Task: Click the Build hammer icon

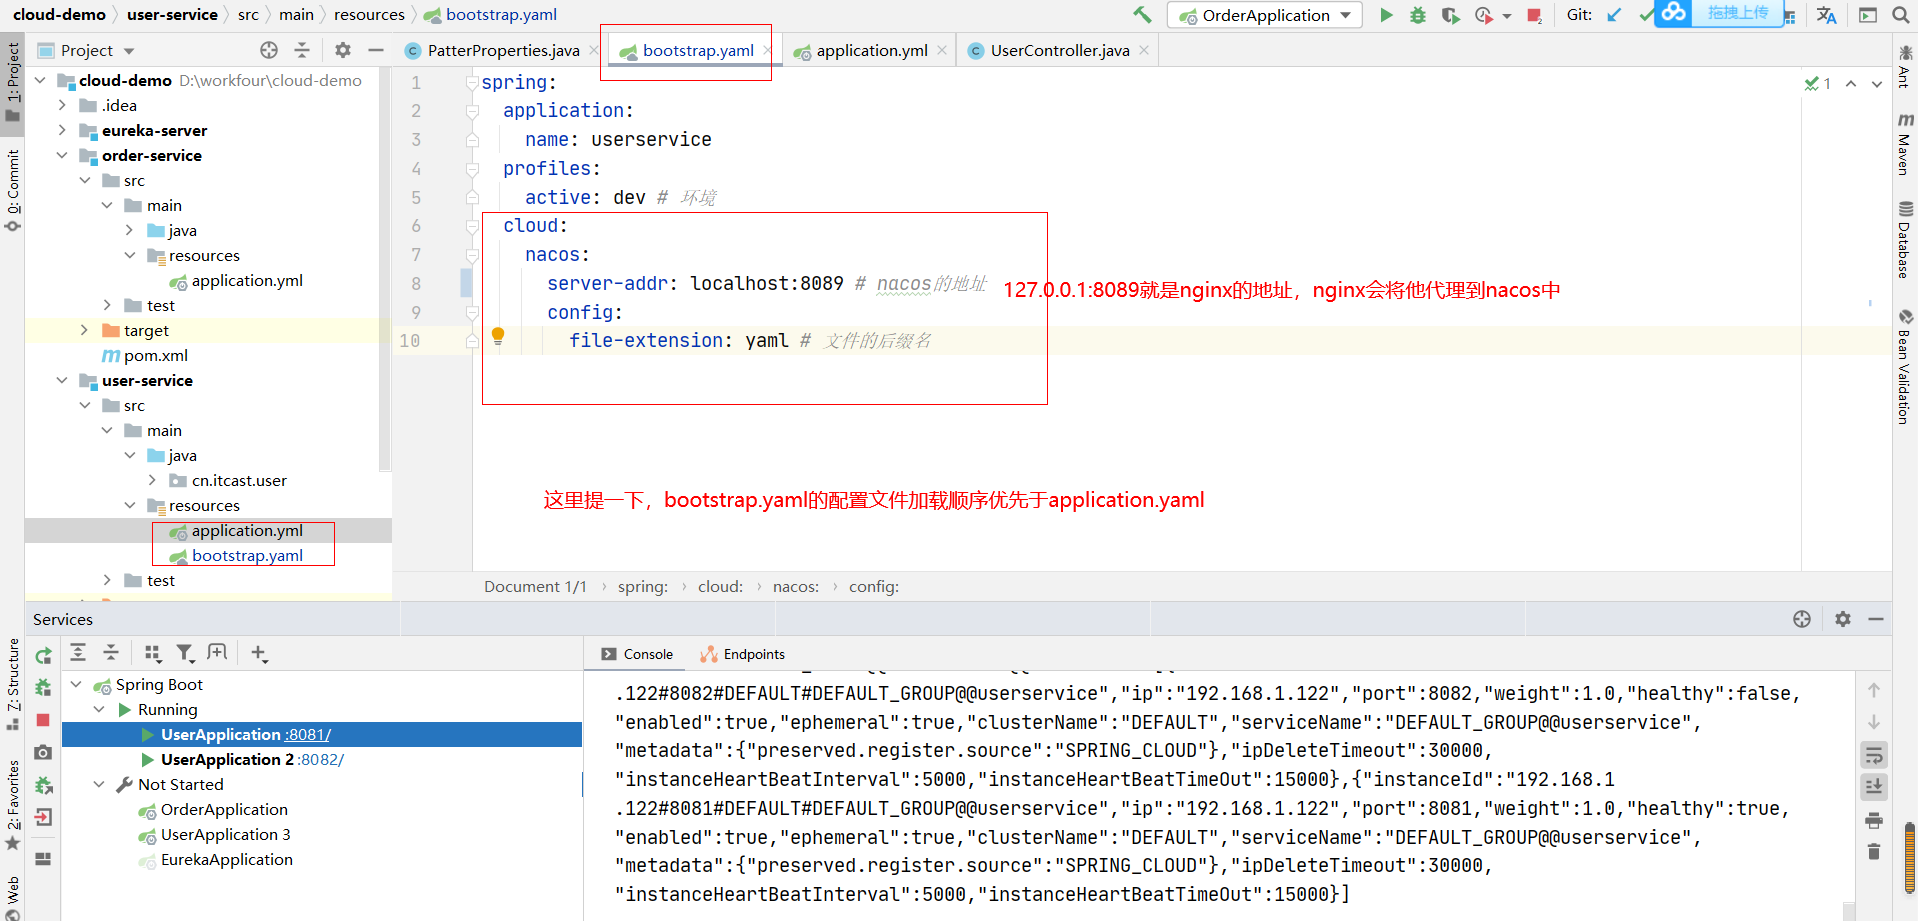Action: 1142,15
